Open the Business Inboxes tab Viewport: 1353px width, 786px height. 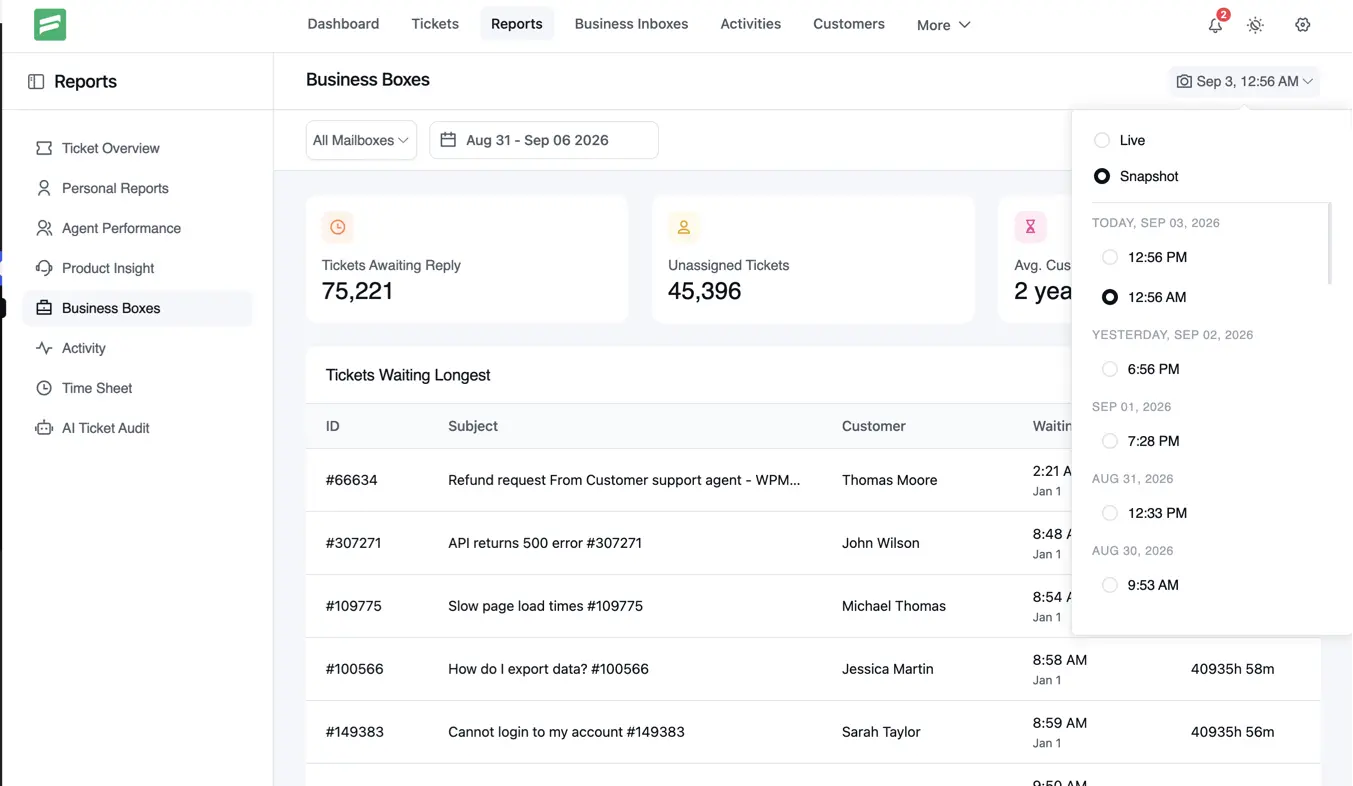(631, 24)
